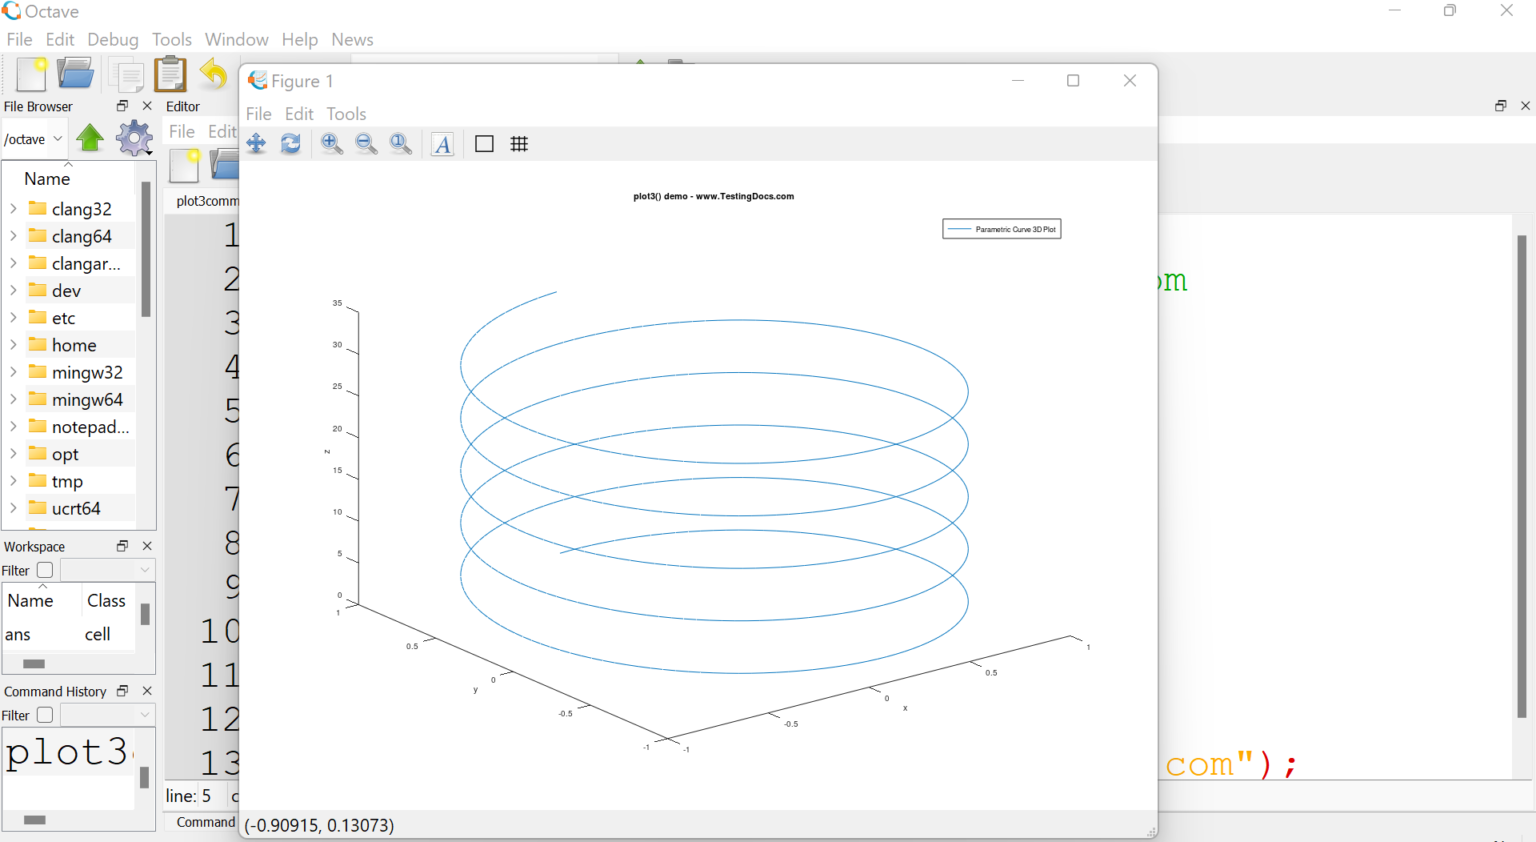Insert text using the A annotation icon
The width and height of the screenshot is (1536, 842).
(442, 143)
